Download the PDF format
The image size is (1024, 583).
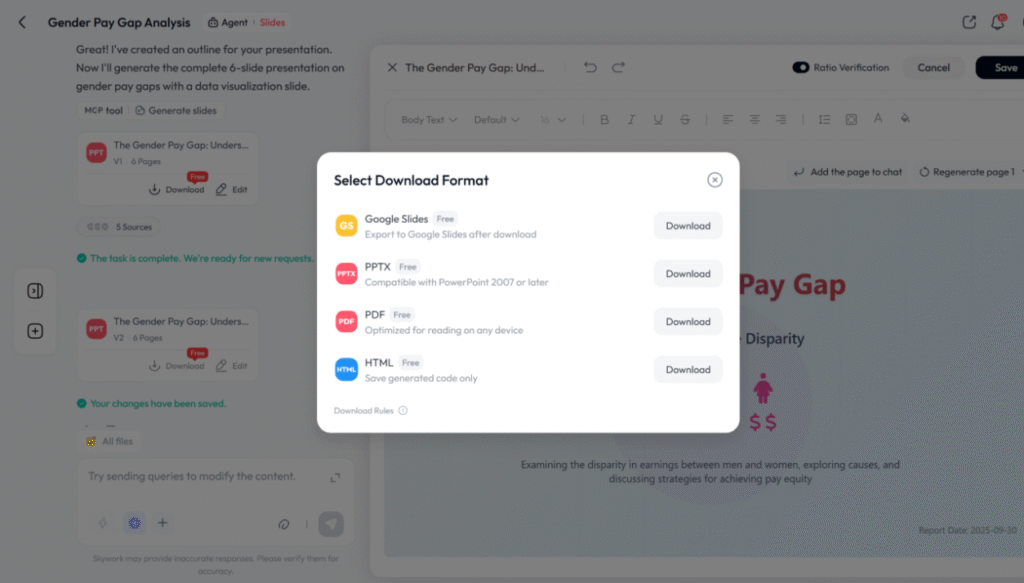coord(688,322)
